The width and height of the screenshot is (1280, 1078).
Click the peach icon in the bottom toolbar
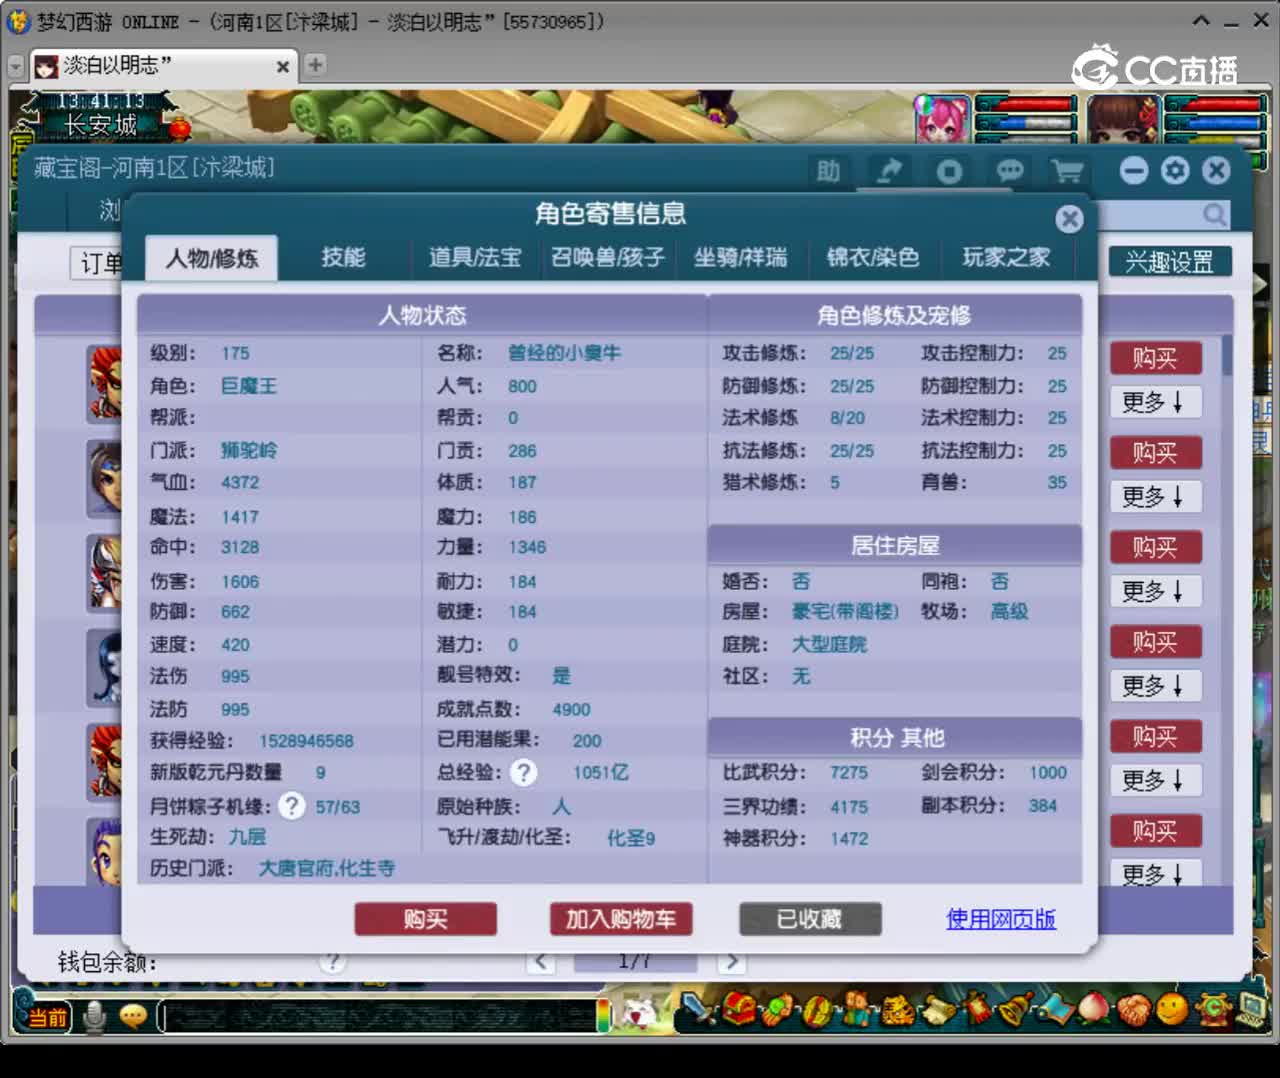tap(1094, 1010)
